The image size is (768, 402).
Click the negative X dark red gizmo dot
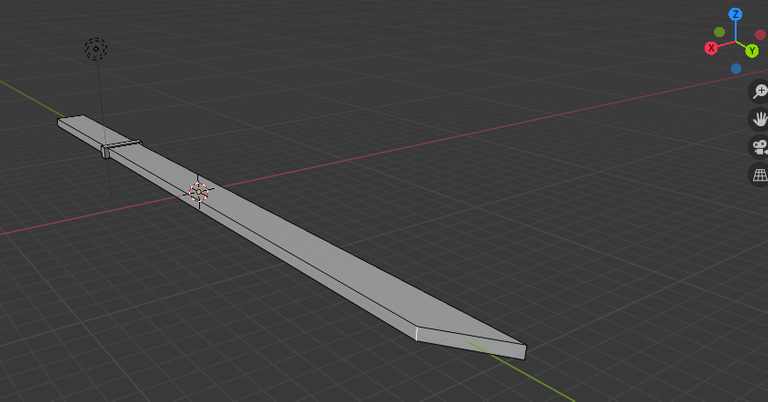(x=760, y=35)
